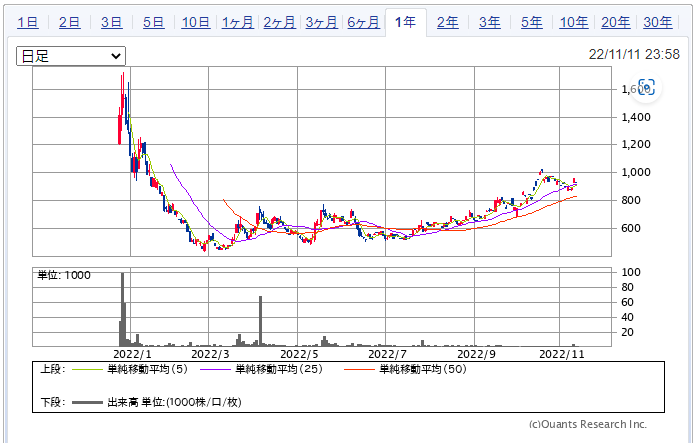Click the 2022/9 date axis label

click(477, 354)
